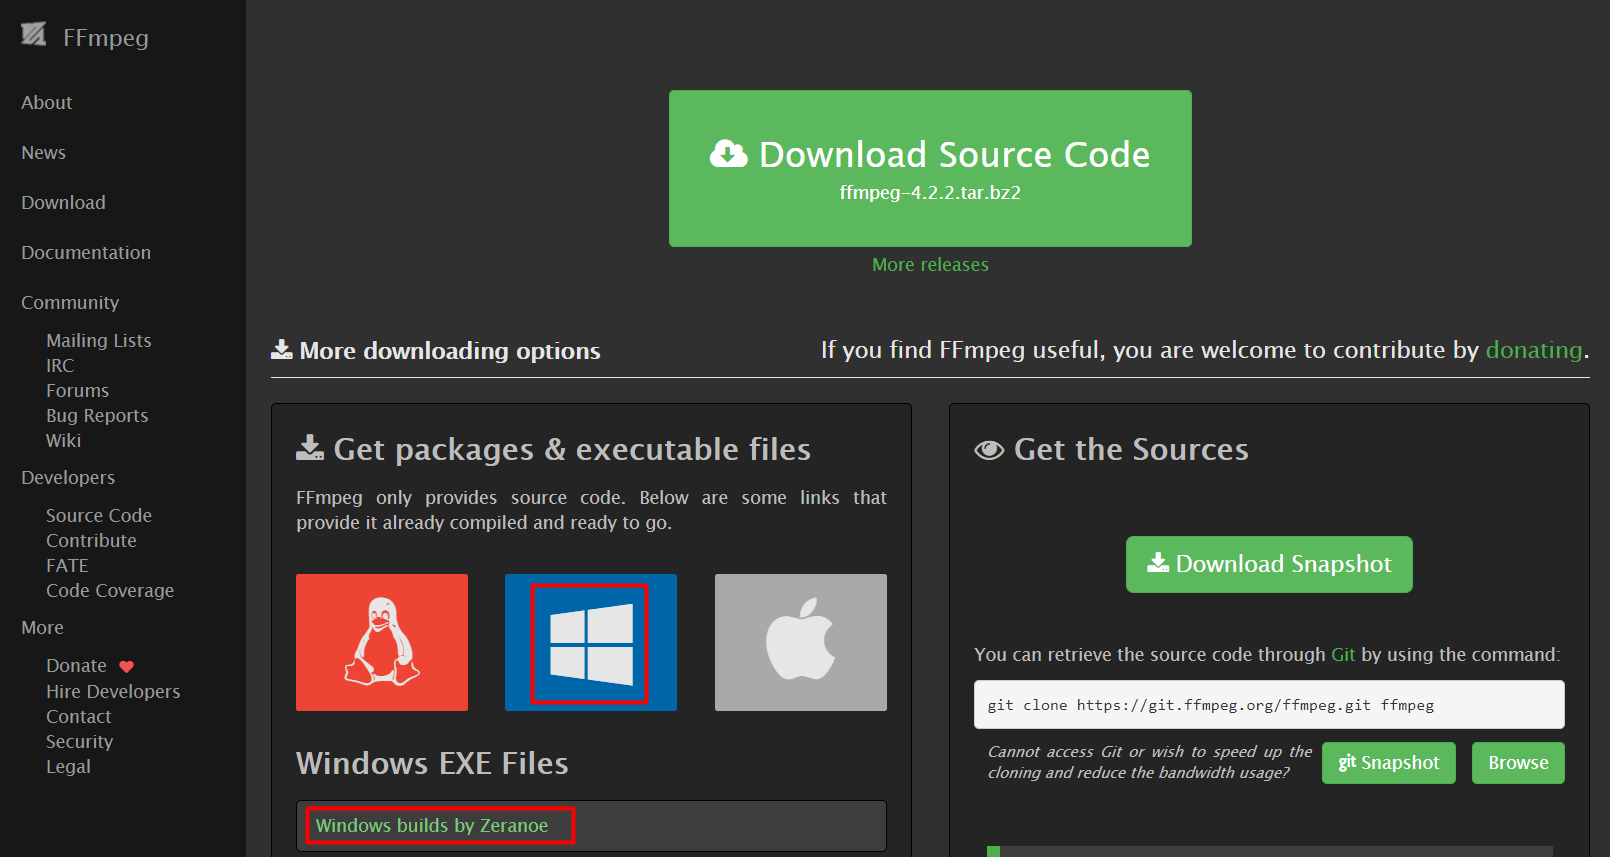Viewport: 1610px width, 857px height.
Task: Open Documentation in the sidebar
Action: [x=86, y=253]
